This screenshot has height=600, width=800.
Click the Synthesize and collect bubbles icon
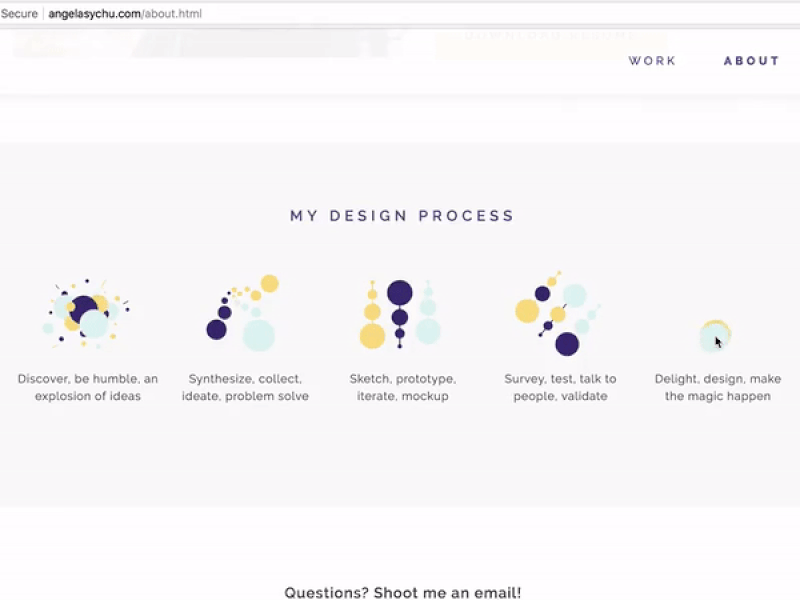pos(244,313)
